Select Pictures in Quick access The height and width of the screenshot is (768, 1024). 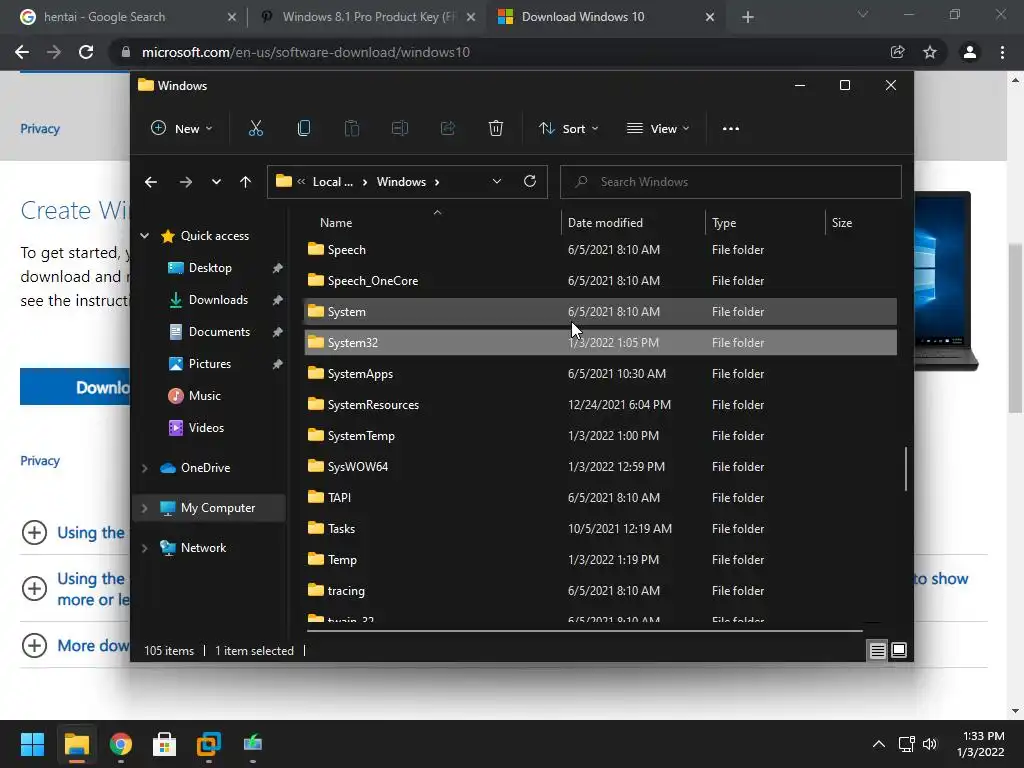[x=210, y=364]
